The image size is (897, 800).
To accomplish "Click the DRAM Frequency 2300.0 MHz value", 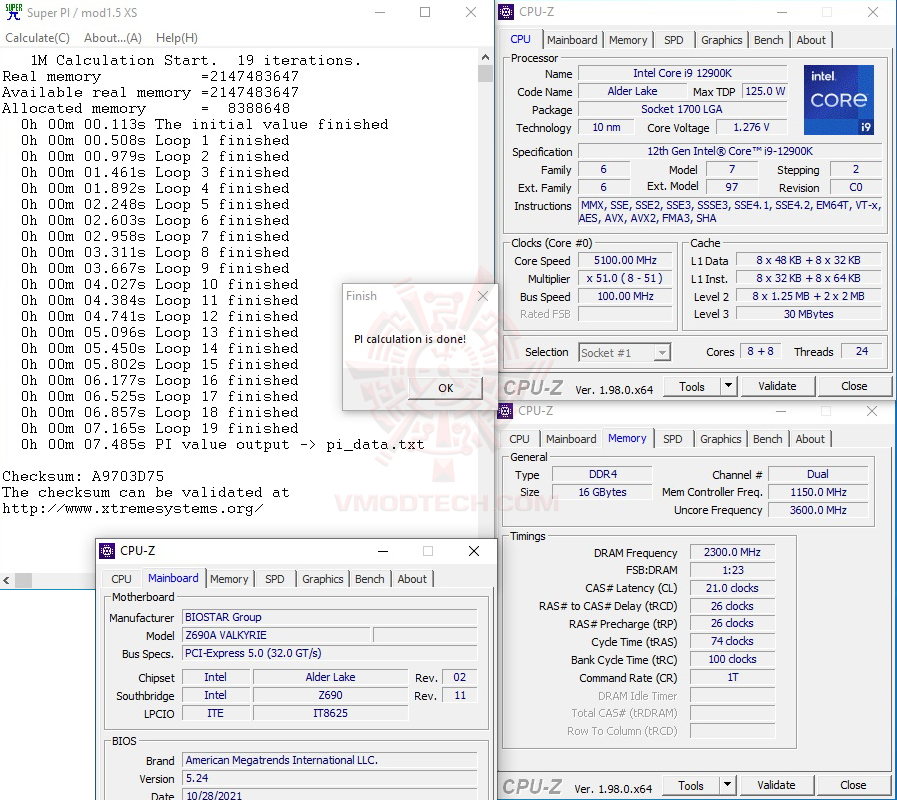I will tap(732, 552).
